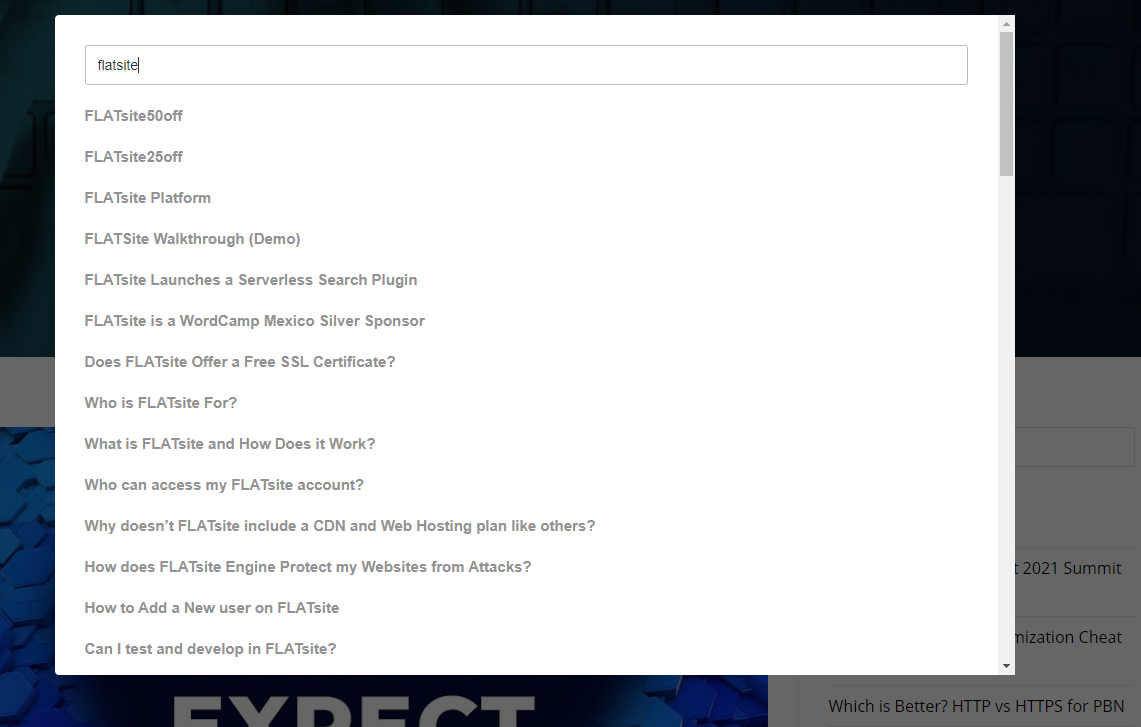Open the Which is Better? HTTP vs HTTPS link
The image size is (1141, 727).
pos(976,706)
